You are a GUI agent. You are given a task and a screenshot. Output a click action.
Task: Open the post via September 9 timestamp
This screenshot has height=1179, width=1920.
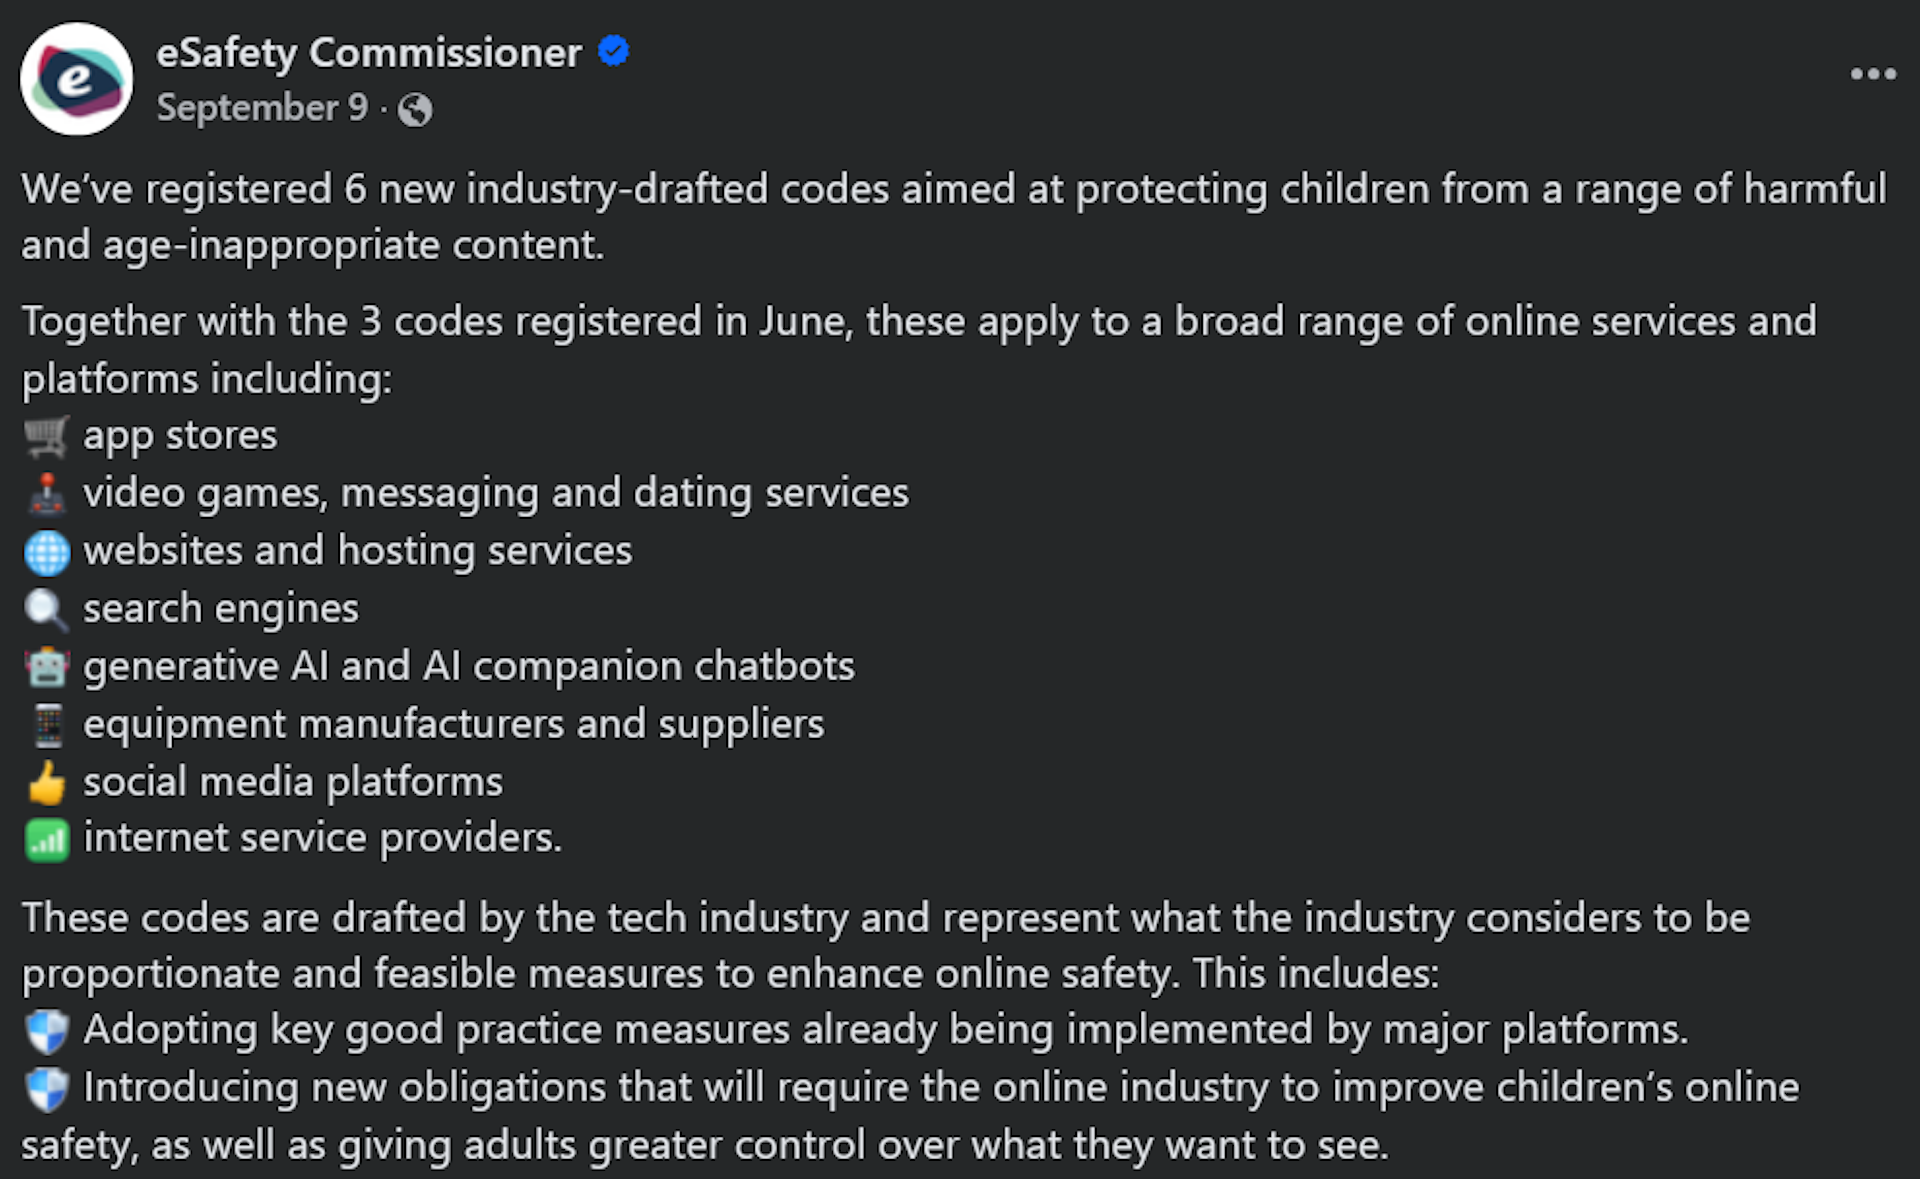coord(262,108)
